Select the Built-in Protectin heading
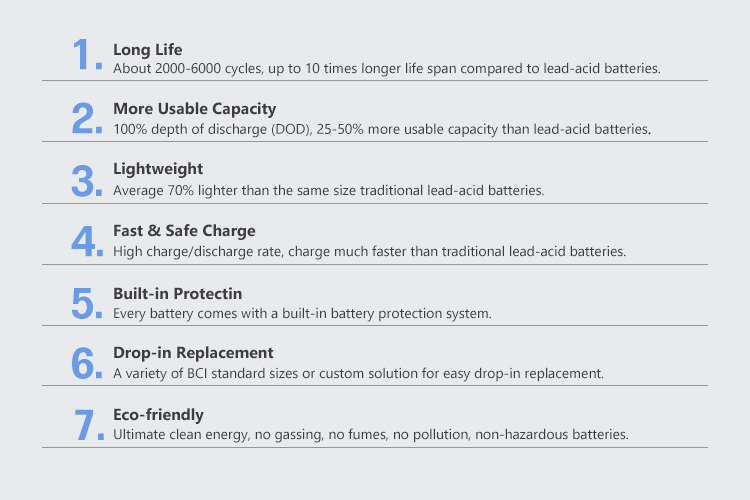Viewport: 750px width, 500px height. point(177,293)
